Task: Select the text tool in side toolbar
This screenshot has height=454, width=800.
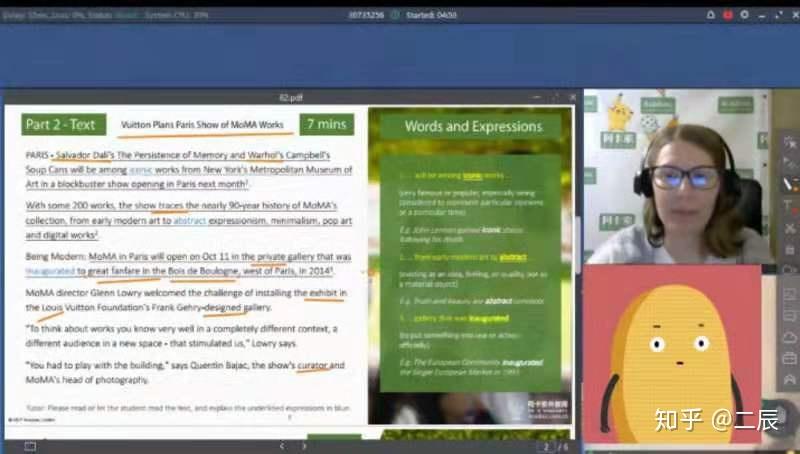Action: click(x=789, y=207)
